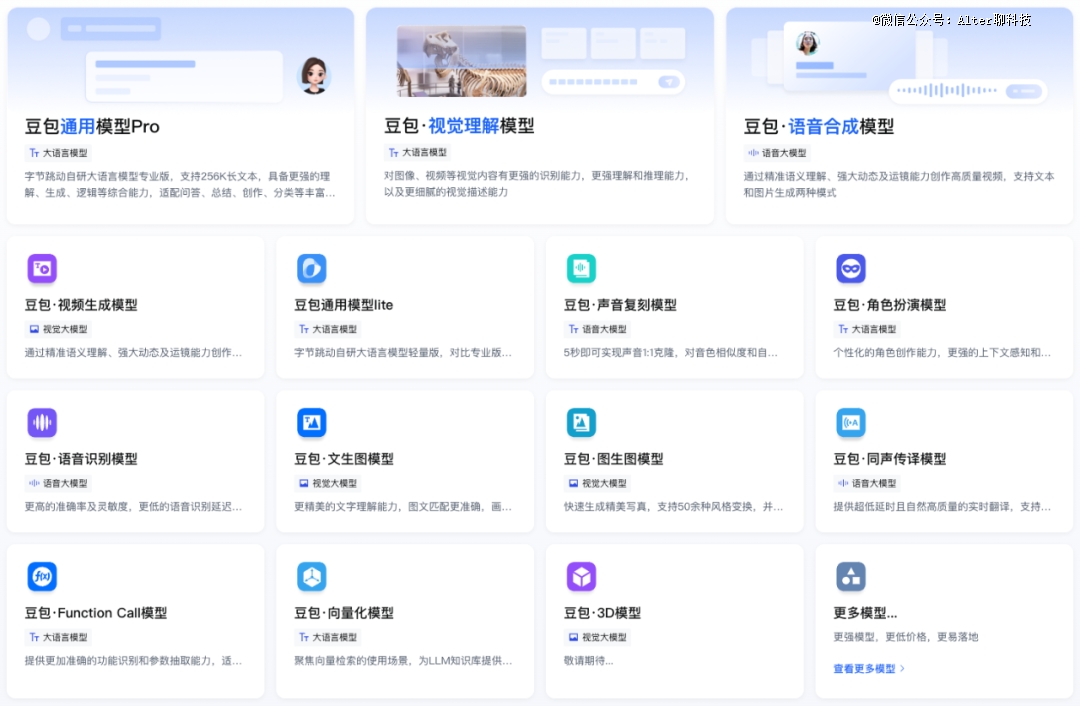Click the 豆包·同声传译模型 icon
1080x706 pixels.
pyautogui.click(x=851, y=422)
